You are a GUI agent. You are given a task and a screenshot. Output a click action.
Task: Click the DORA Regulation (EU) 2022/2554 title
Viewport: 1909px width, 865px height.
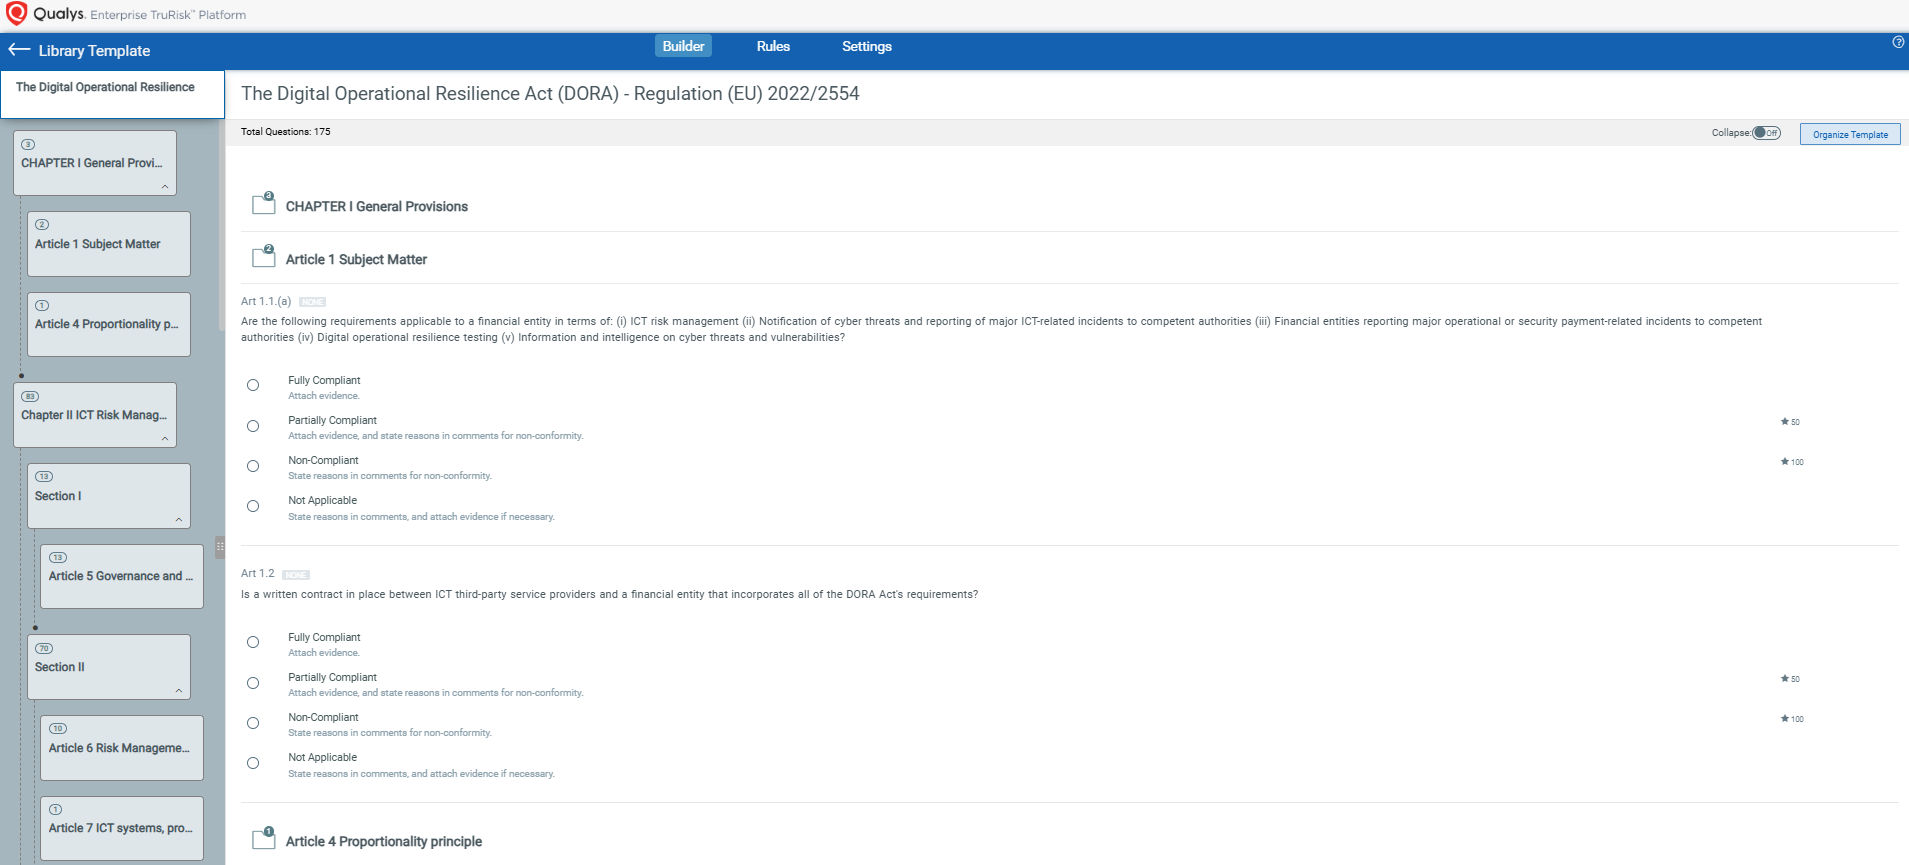click(x=550, y=94)
